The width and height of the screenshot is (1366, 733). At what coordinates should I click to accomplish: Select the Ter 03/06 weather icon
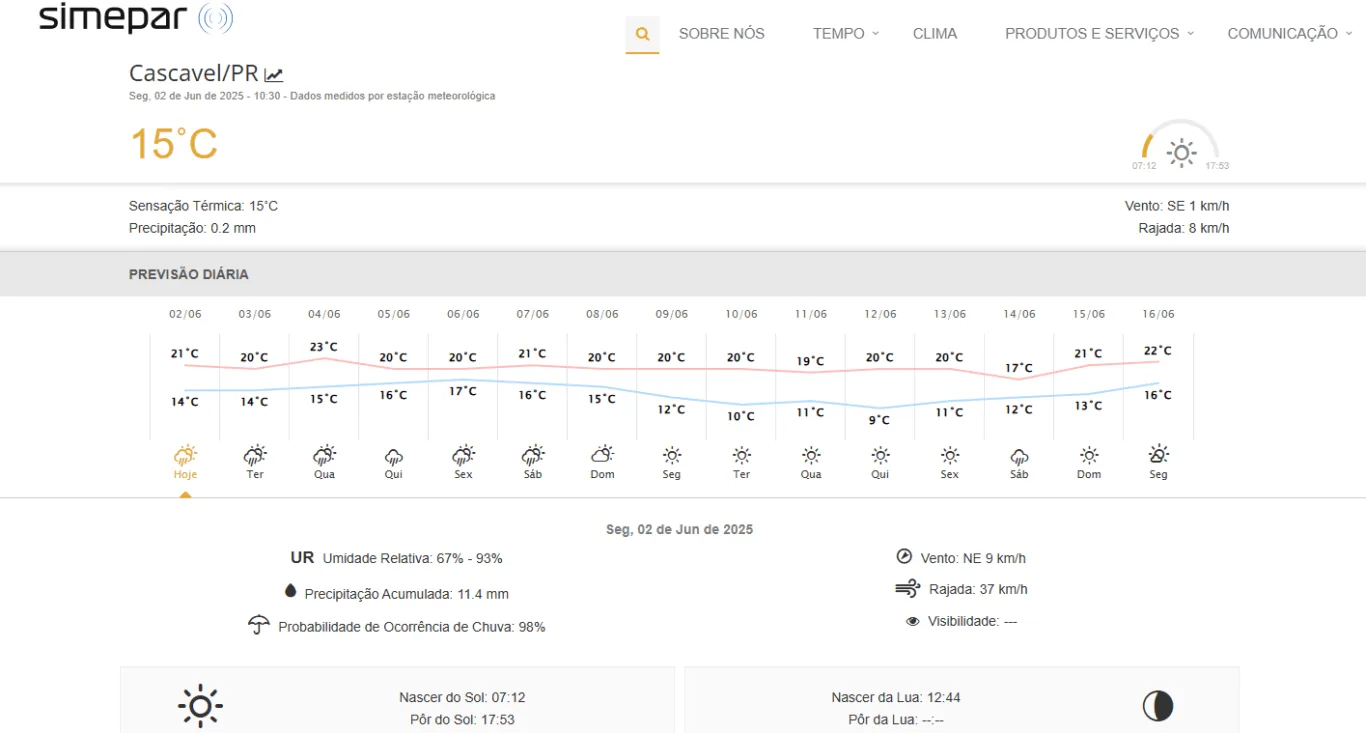point(255,456)
